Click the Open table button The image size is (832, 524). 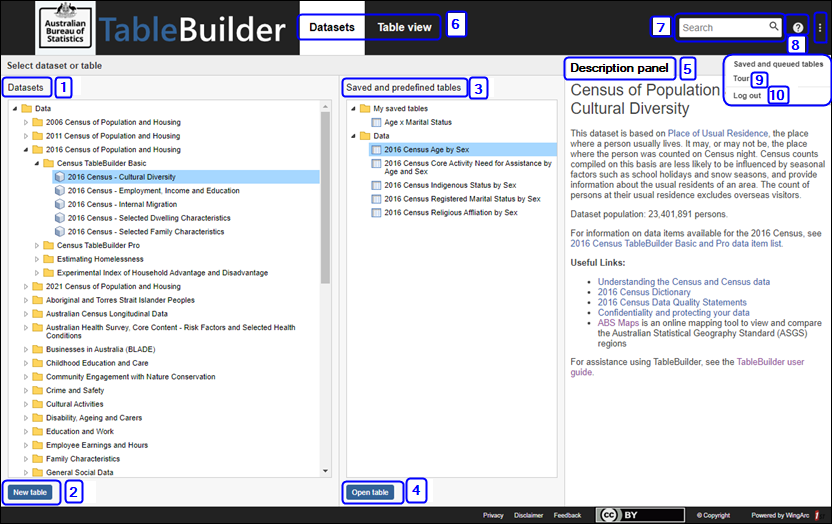370,492
